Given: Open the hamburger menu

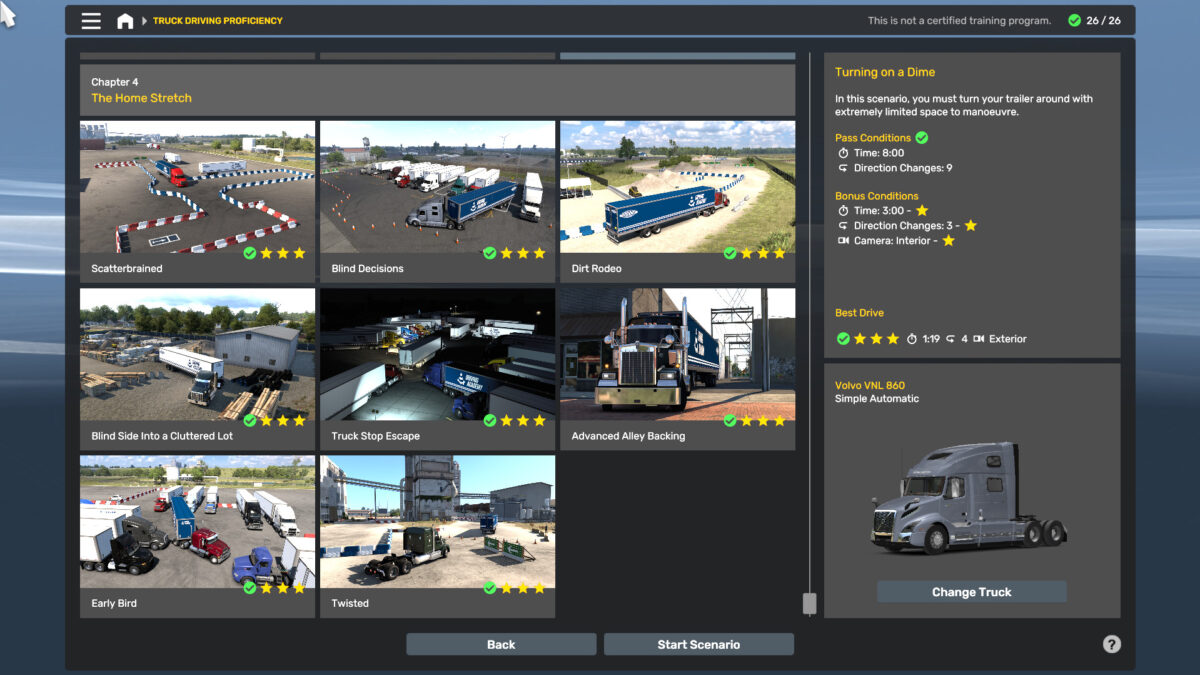Looking at the screenshot, I should (91, 21).
